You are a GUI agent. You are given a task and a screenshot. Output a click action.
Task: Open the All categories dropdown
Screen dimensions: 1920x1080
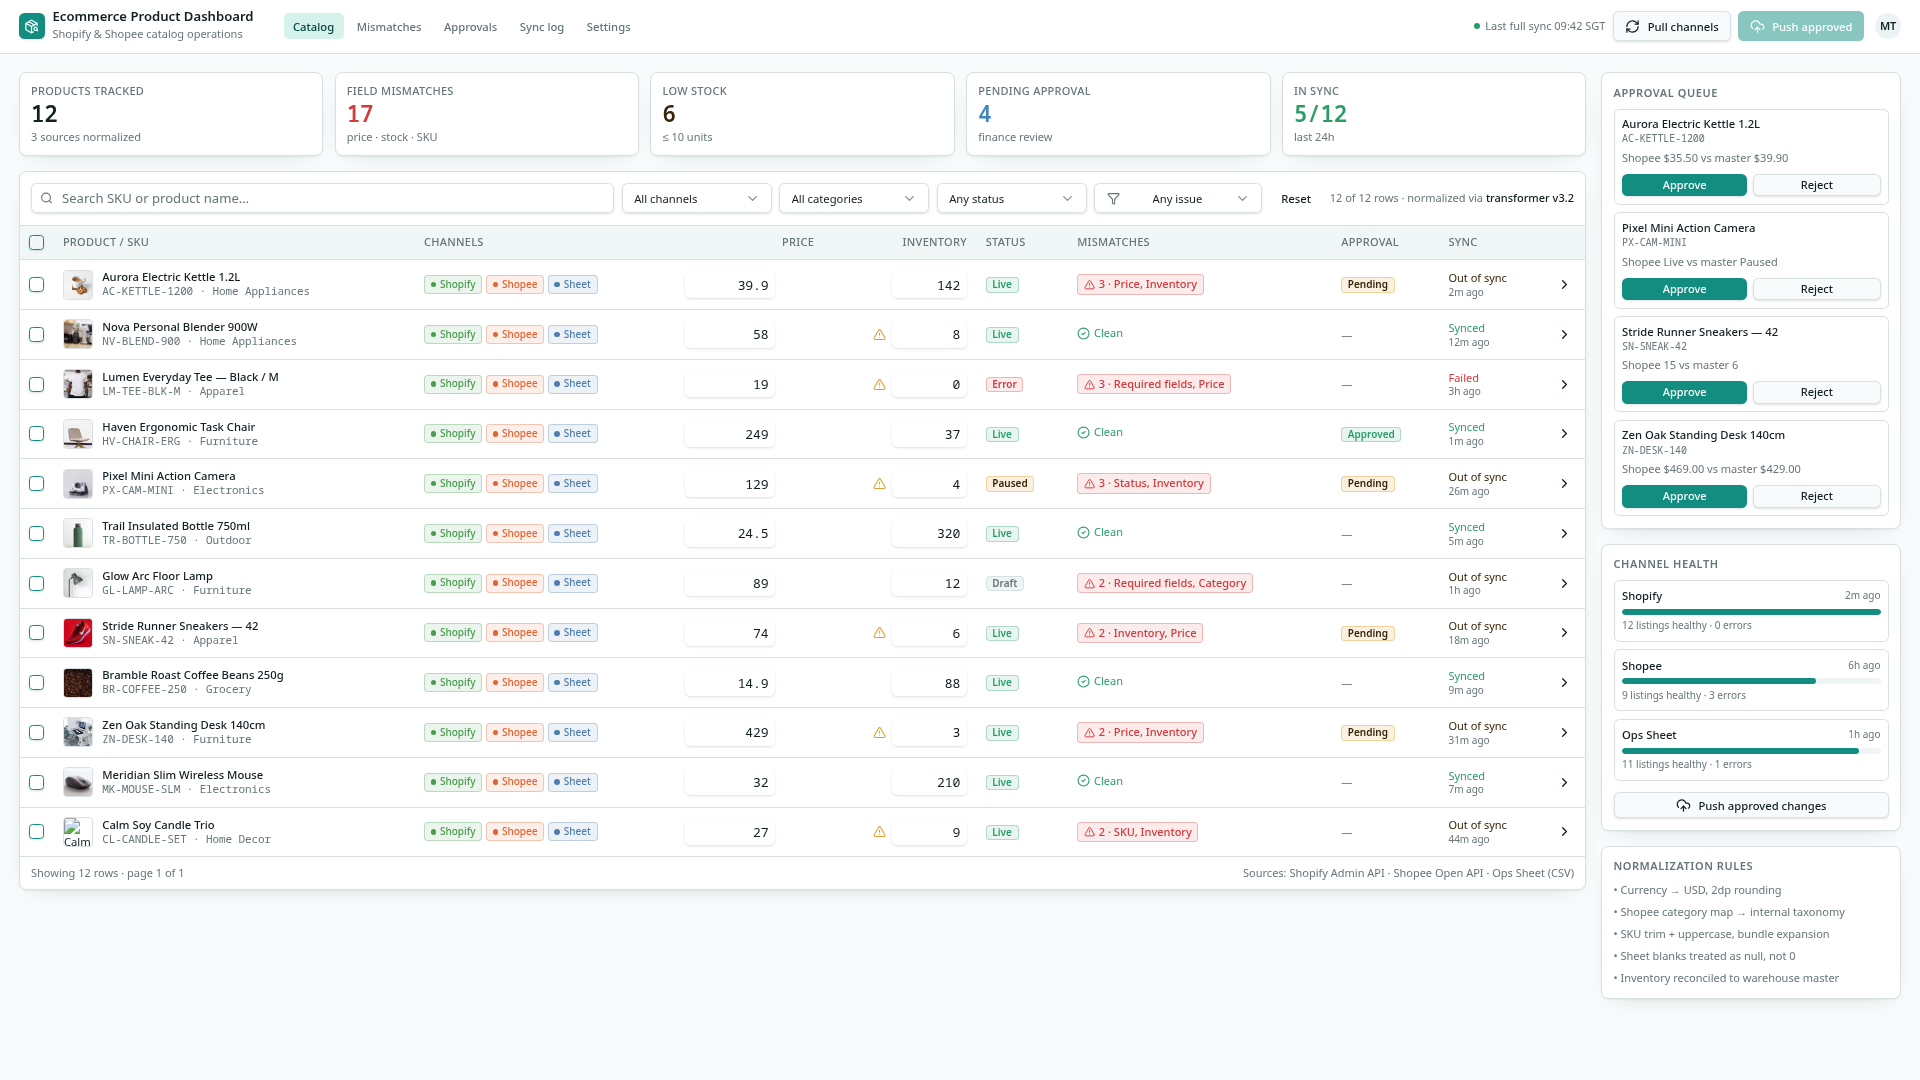(x=853, y=199)
